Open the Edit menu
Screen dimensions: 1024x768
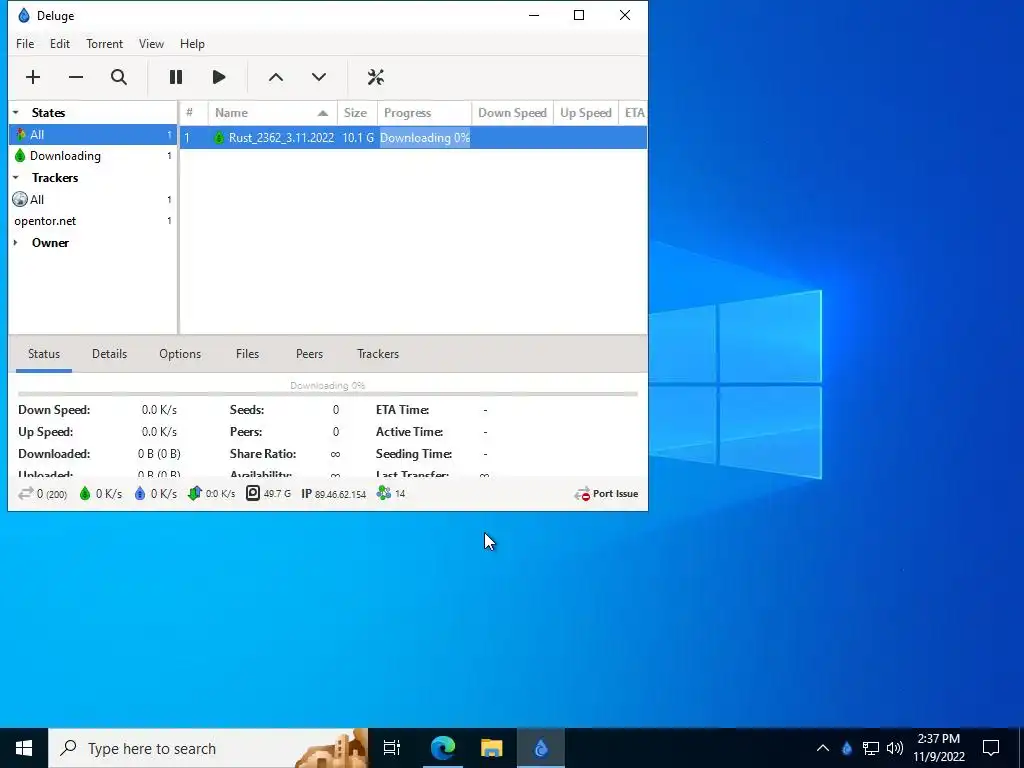tap(59, 44)
